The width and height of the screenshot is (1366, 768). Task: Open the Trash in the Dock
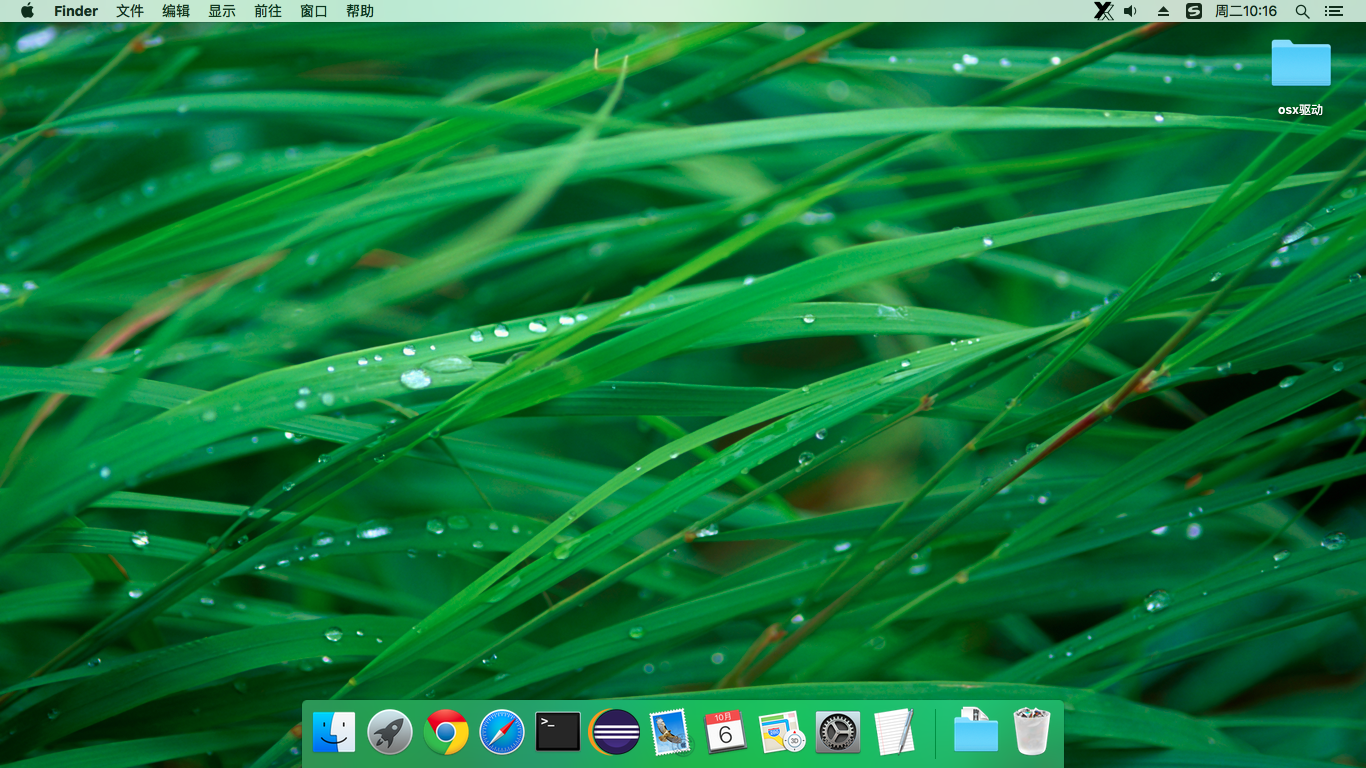[x=1031, y=731]
